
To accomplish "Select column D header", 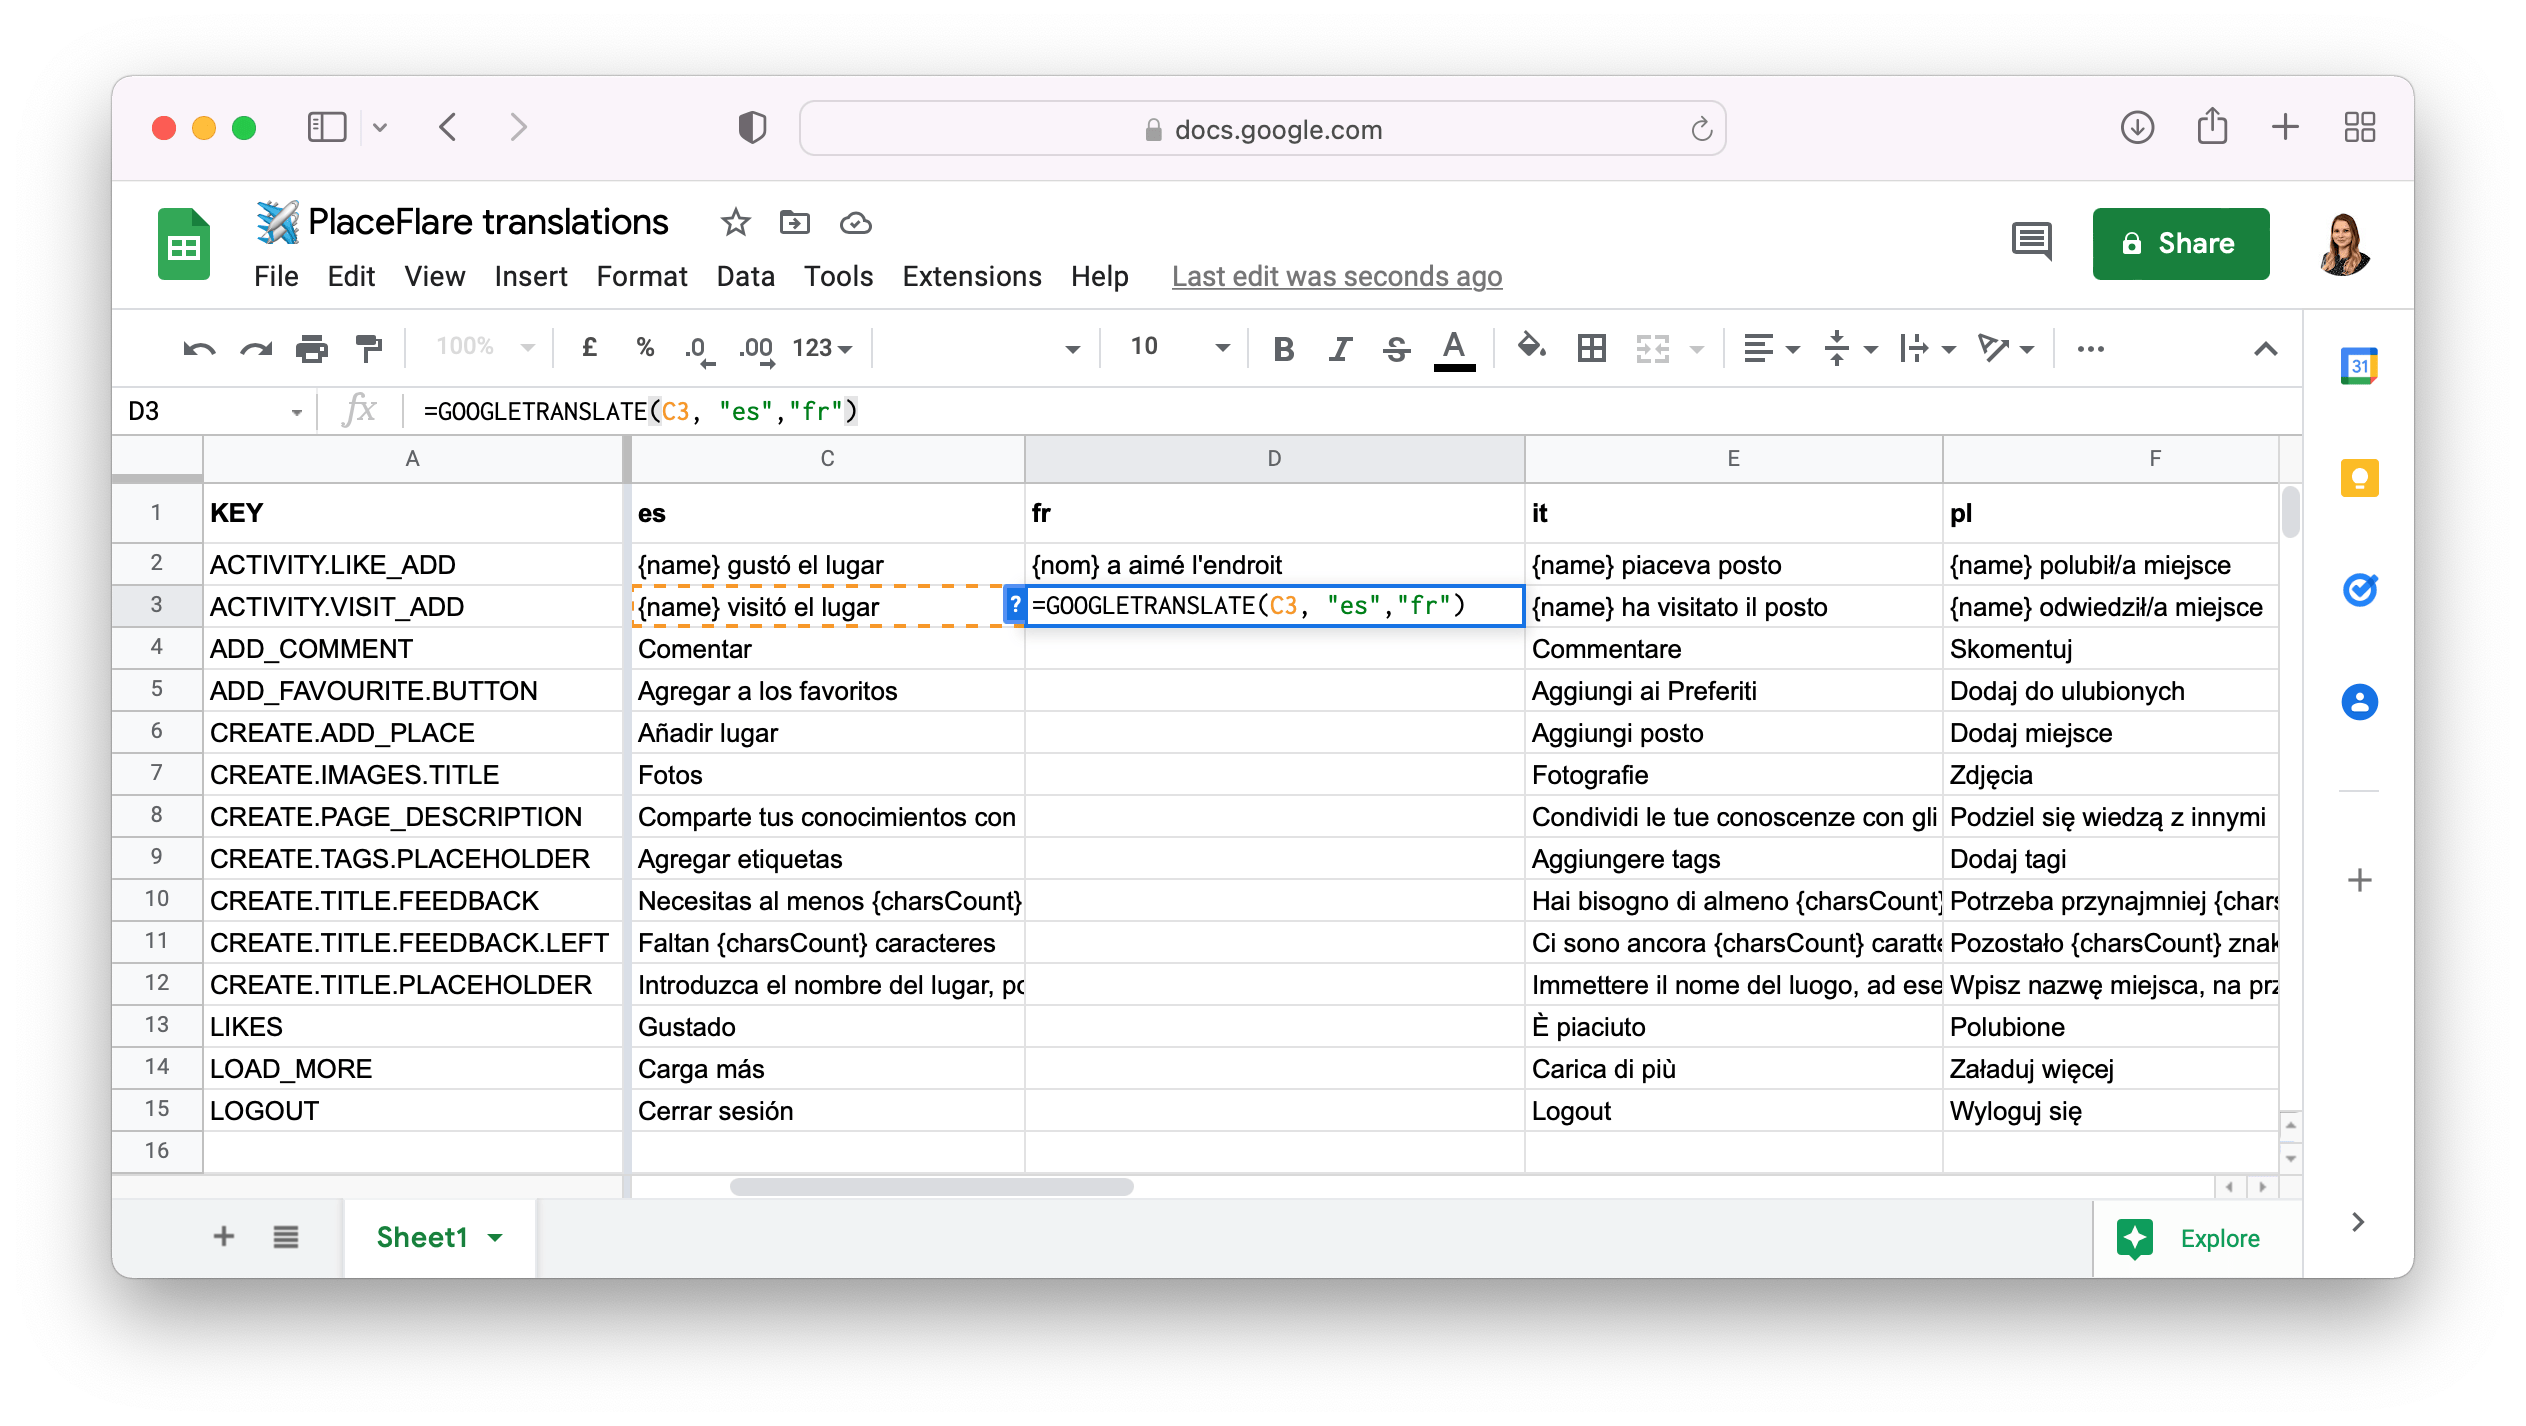I will [1274, 459].
